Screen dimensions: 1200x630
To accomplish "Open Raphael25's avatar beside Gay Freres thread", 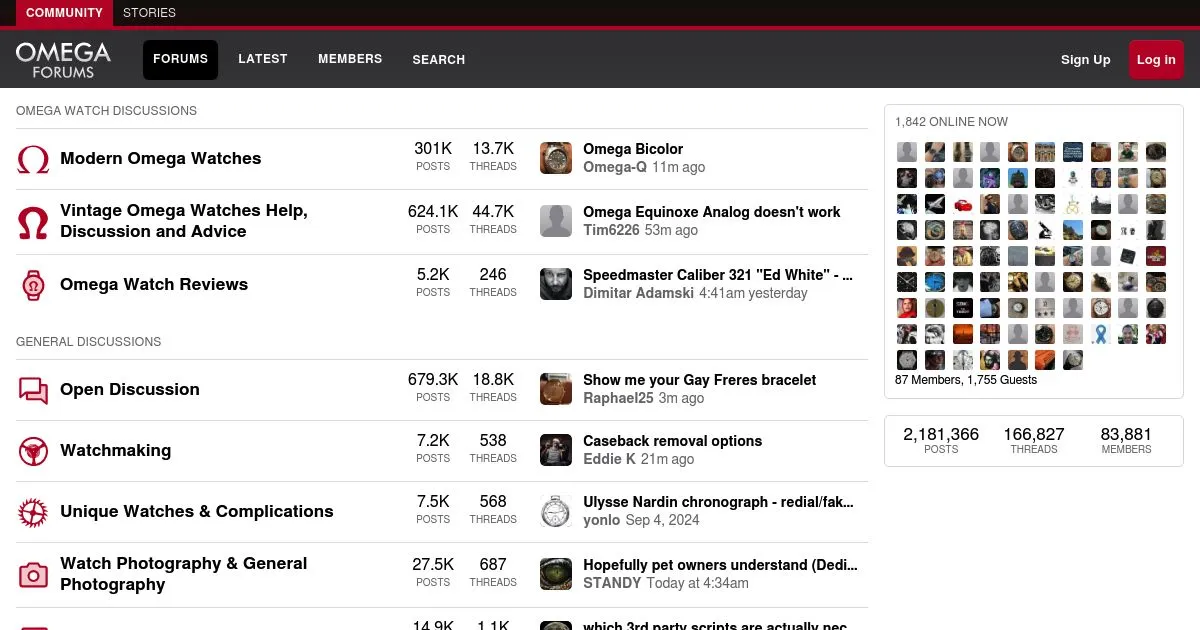I will tap(556, 390).
